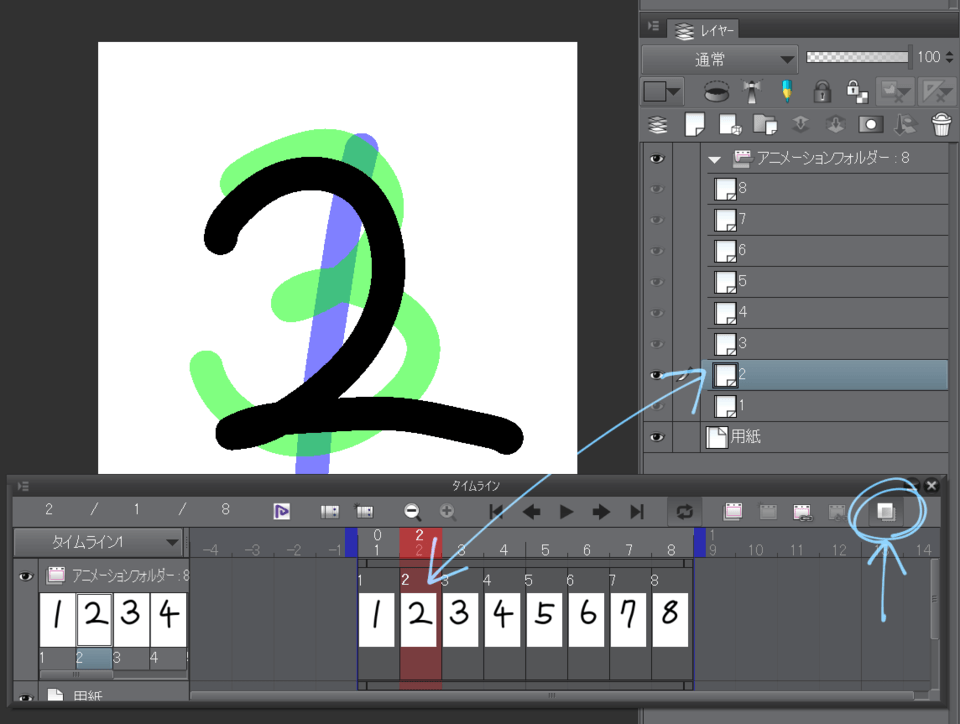Select the レイヤー panel tab
Image resolution: width=960 pixels, height=724 pixels.
pyautogui.click(x=704, y=31)
